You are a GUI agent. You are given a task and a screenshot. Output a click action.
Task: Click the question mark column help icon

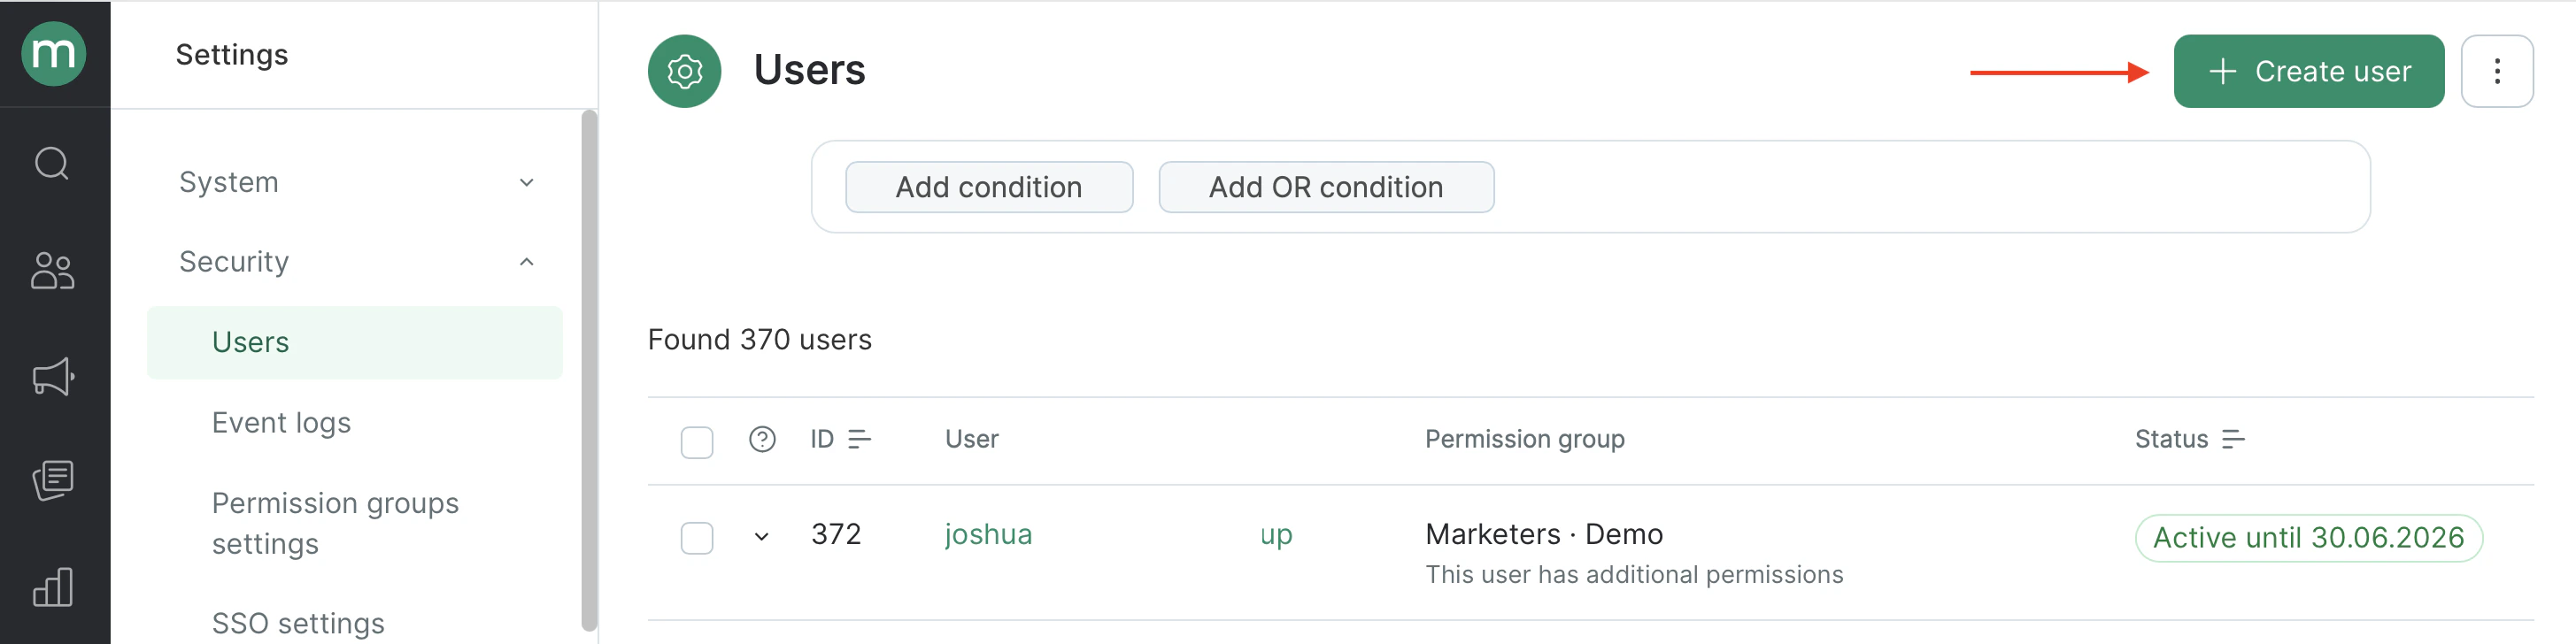[x=762, y=439]
